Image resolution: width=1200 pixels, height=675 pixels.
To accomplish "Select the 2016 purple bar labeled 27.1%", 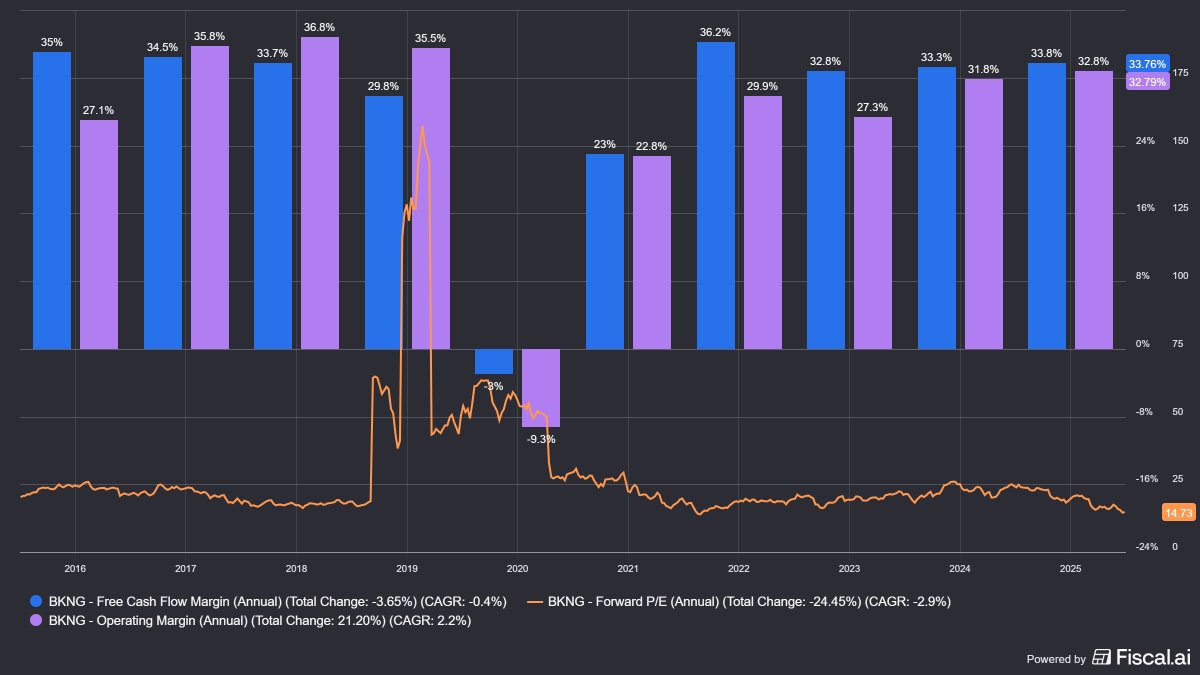I will (x=99, y=234).
